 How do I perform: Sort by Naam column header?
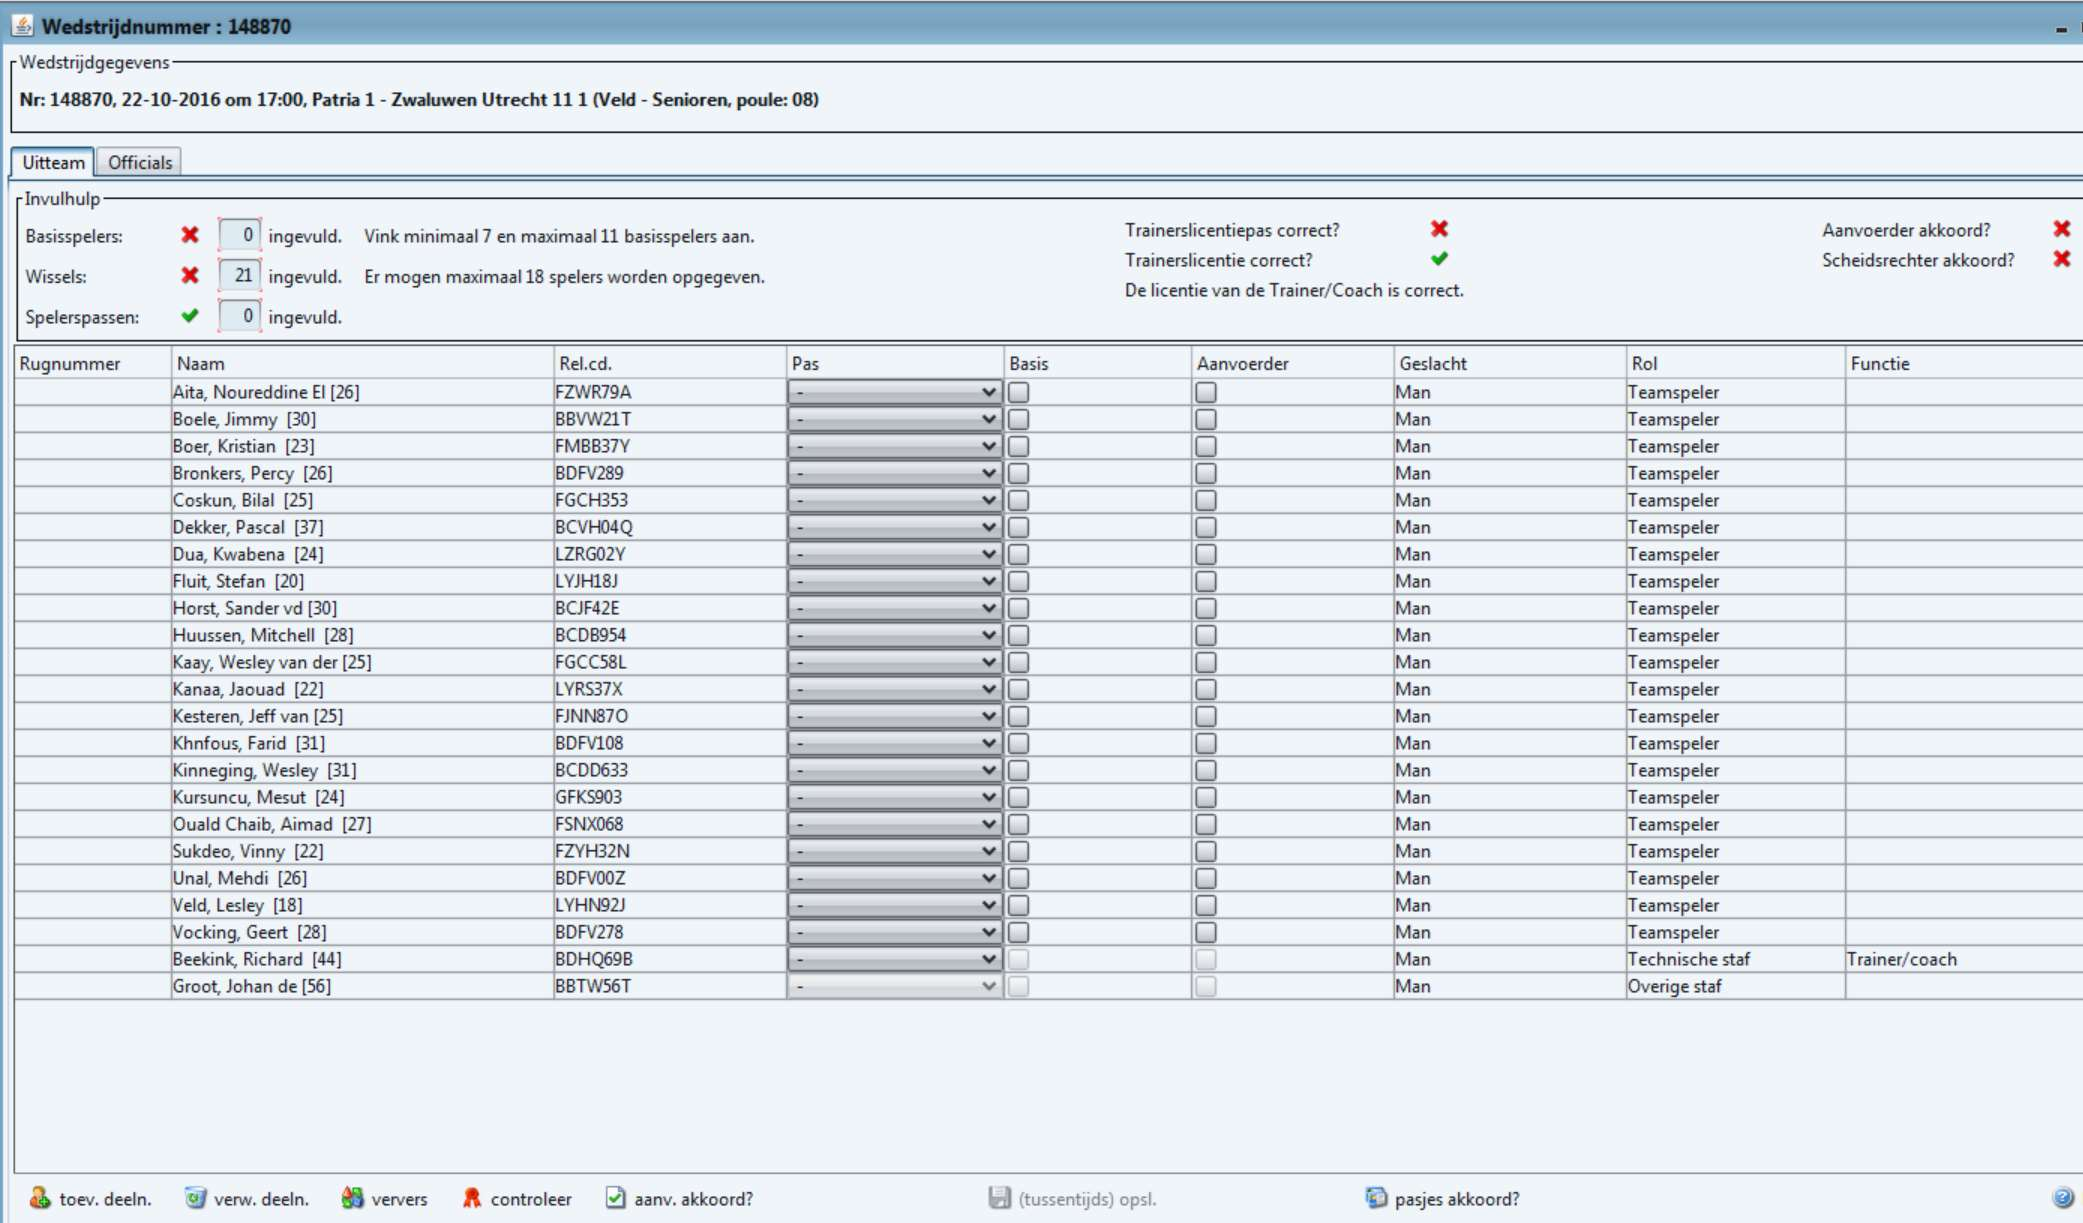(x=362, y=363)
